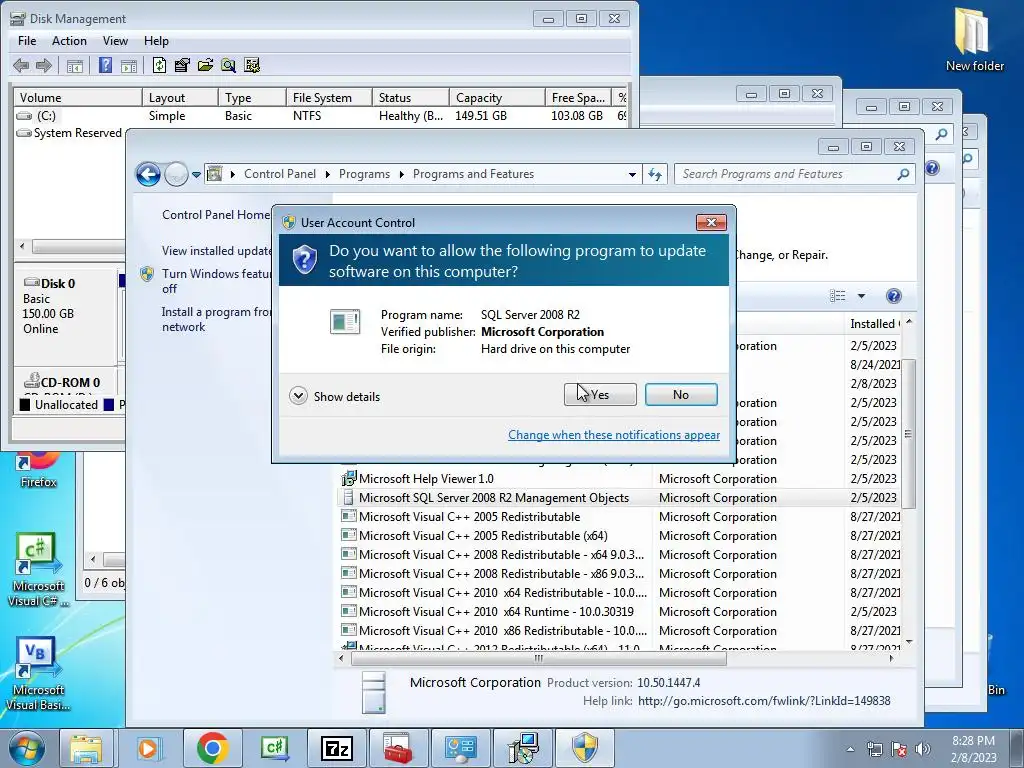The width and height of the screenshot is (1024, 768).
Task: Click the Properties icon in Disk Management toolbar
Action: pyautogui.click(x=182, y=65)
